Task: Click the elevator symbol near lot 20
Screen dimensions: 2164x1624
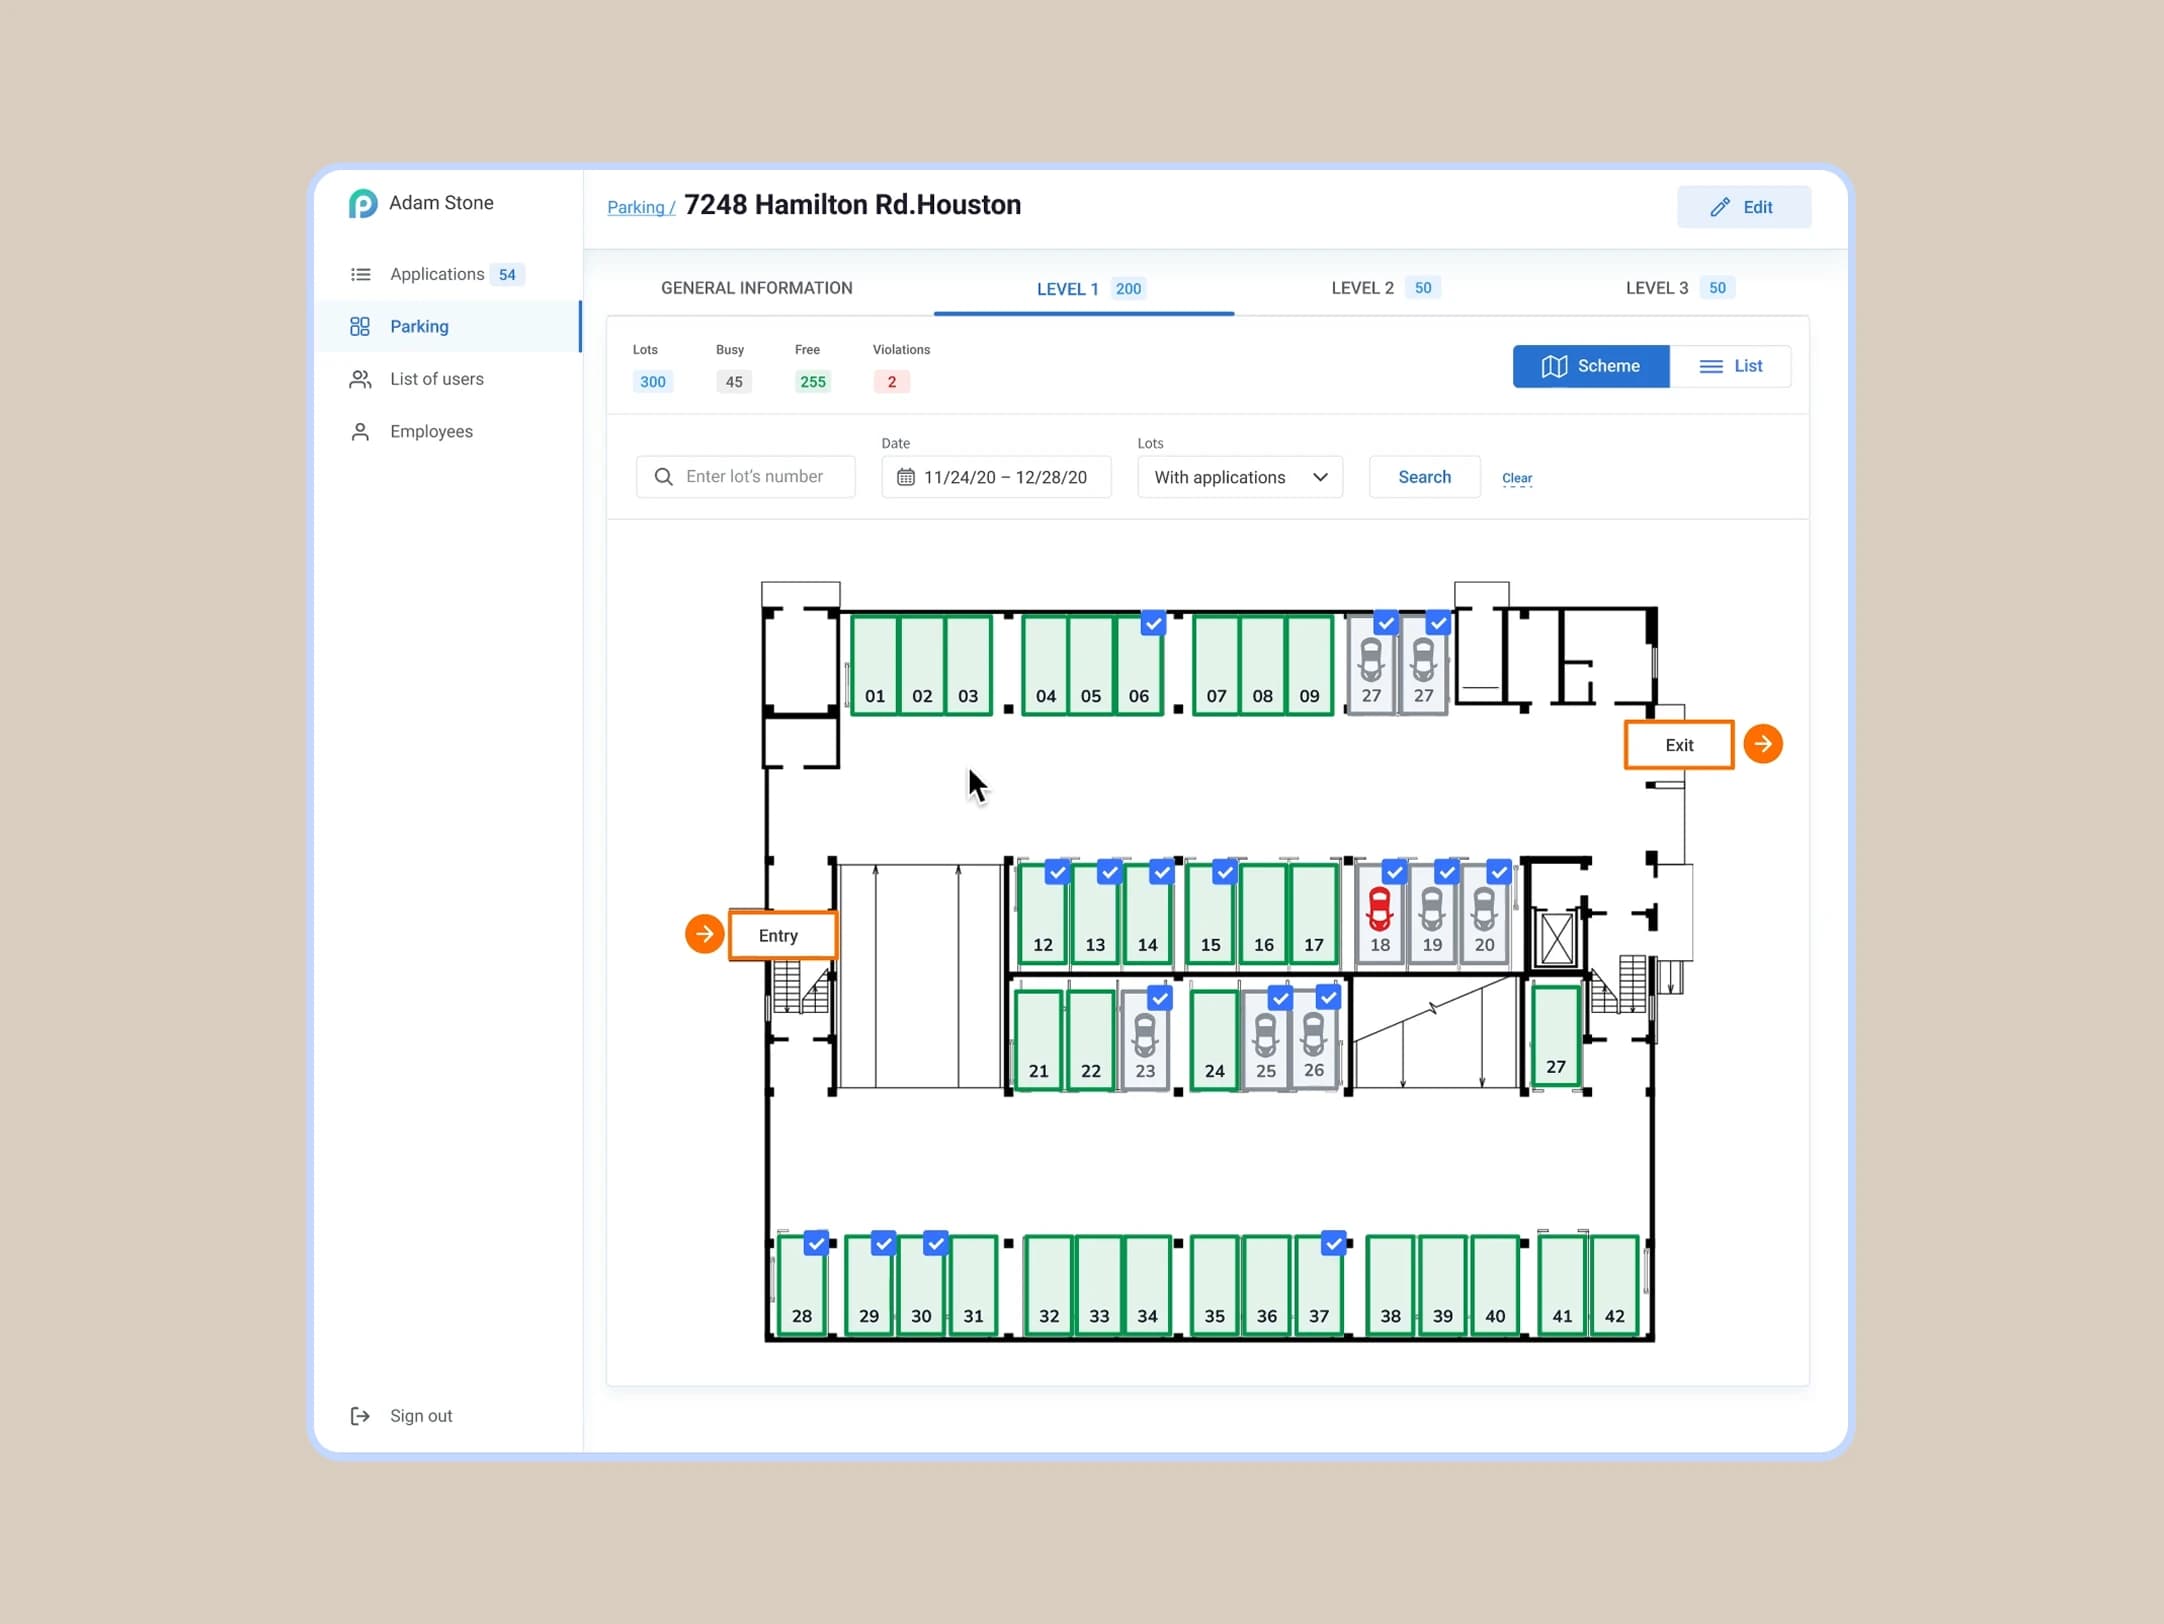Action: [x=1557, y=939]
